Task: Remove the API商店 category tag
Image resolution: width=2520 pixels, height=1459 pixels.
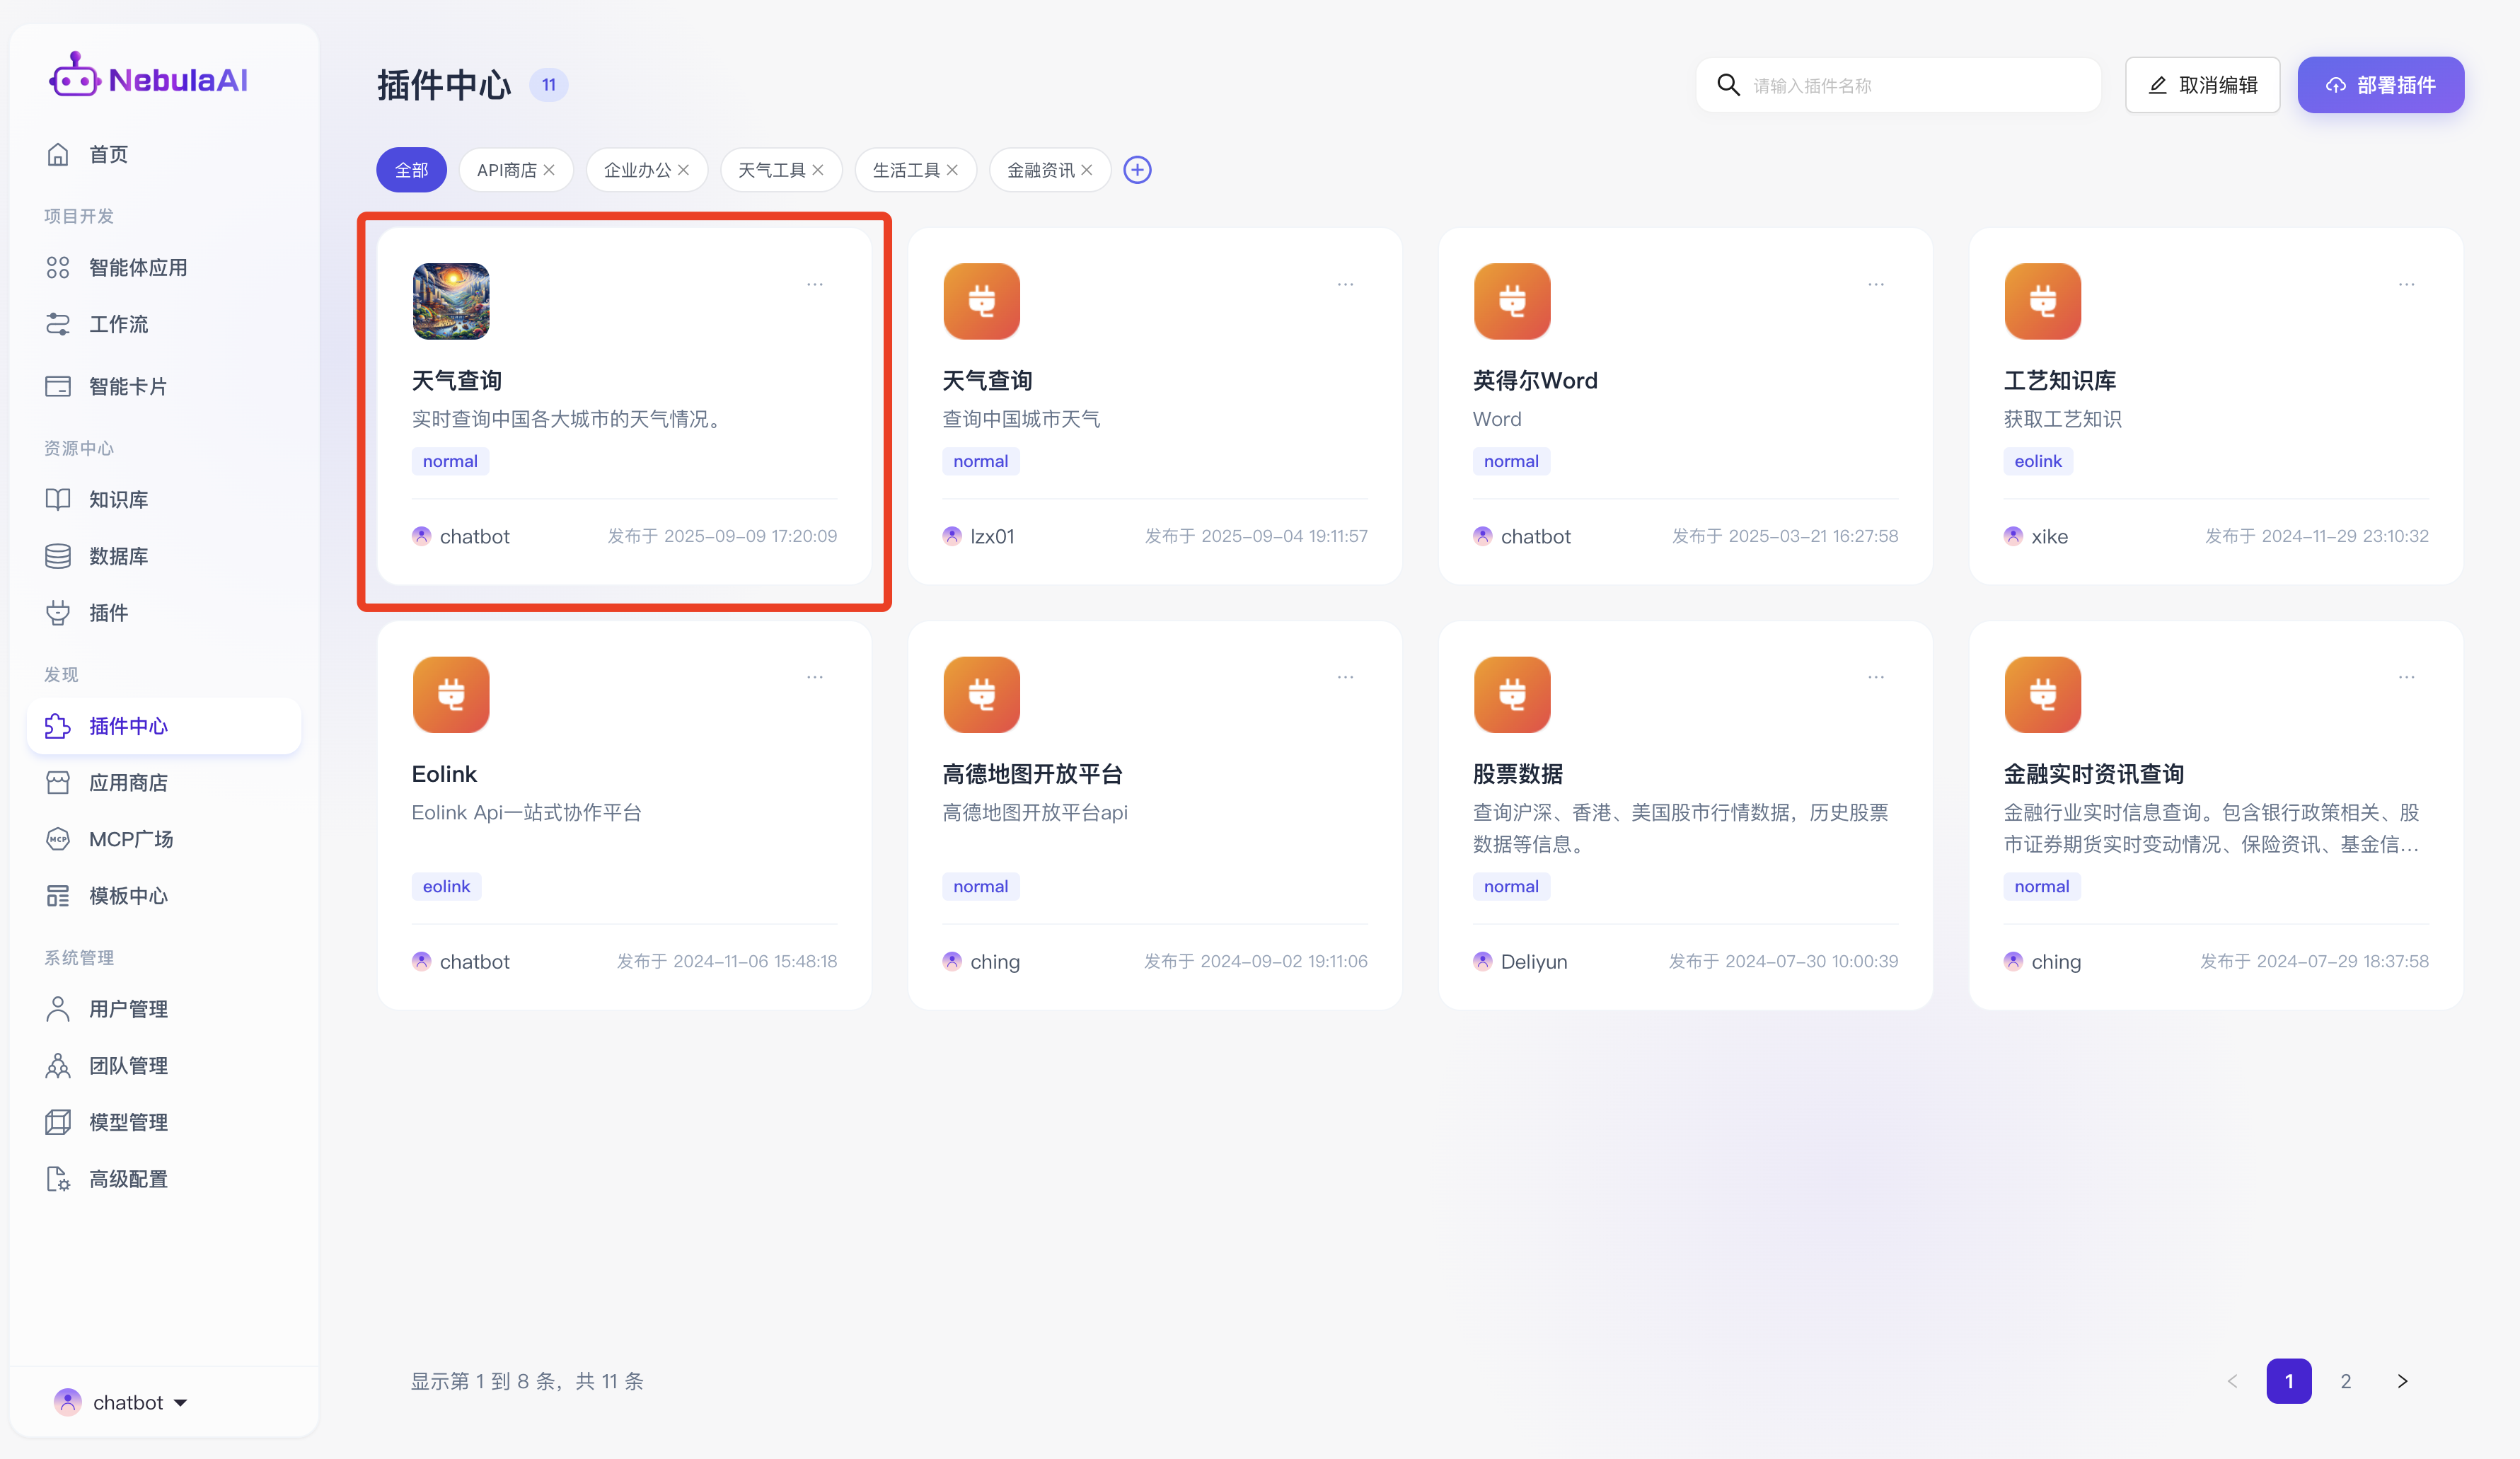Action: tap(549, 170)
